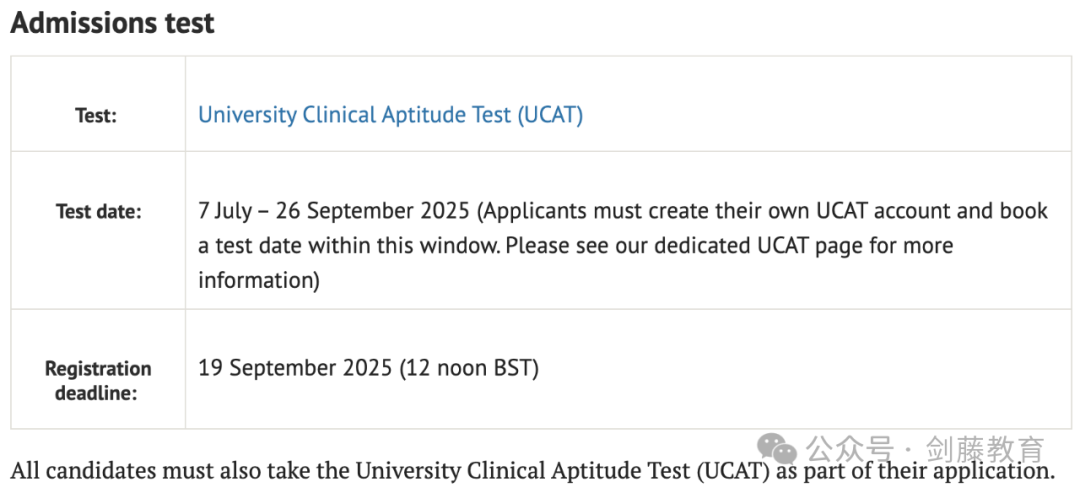Viewport: 1080px width, 493px height.
Task: Click the 26 September 2025 end date
Action: pos(373,211)
